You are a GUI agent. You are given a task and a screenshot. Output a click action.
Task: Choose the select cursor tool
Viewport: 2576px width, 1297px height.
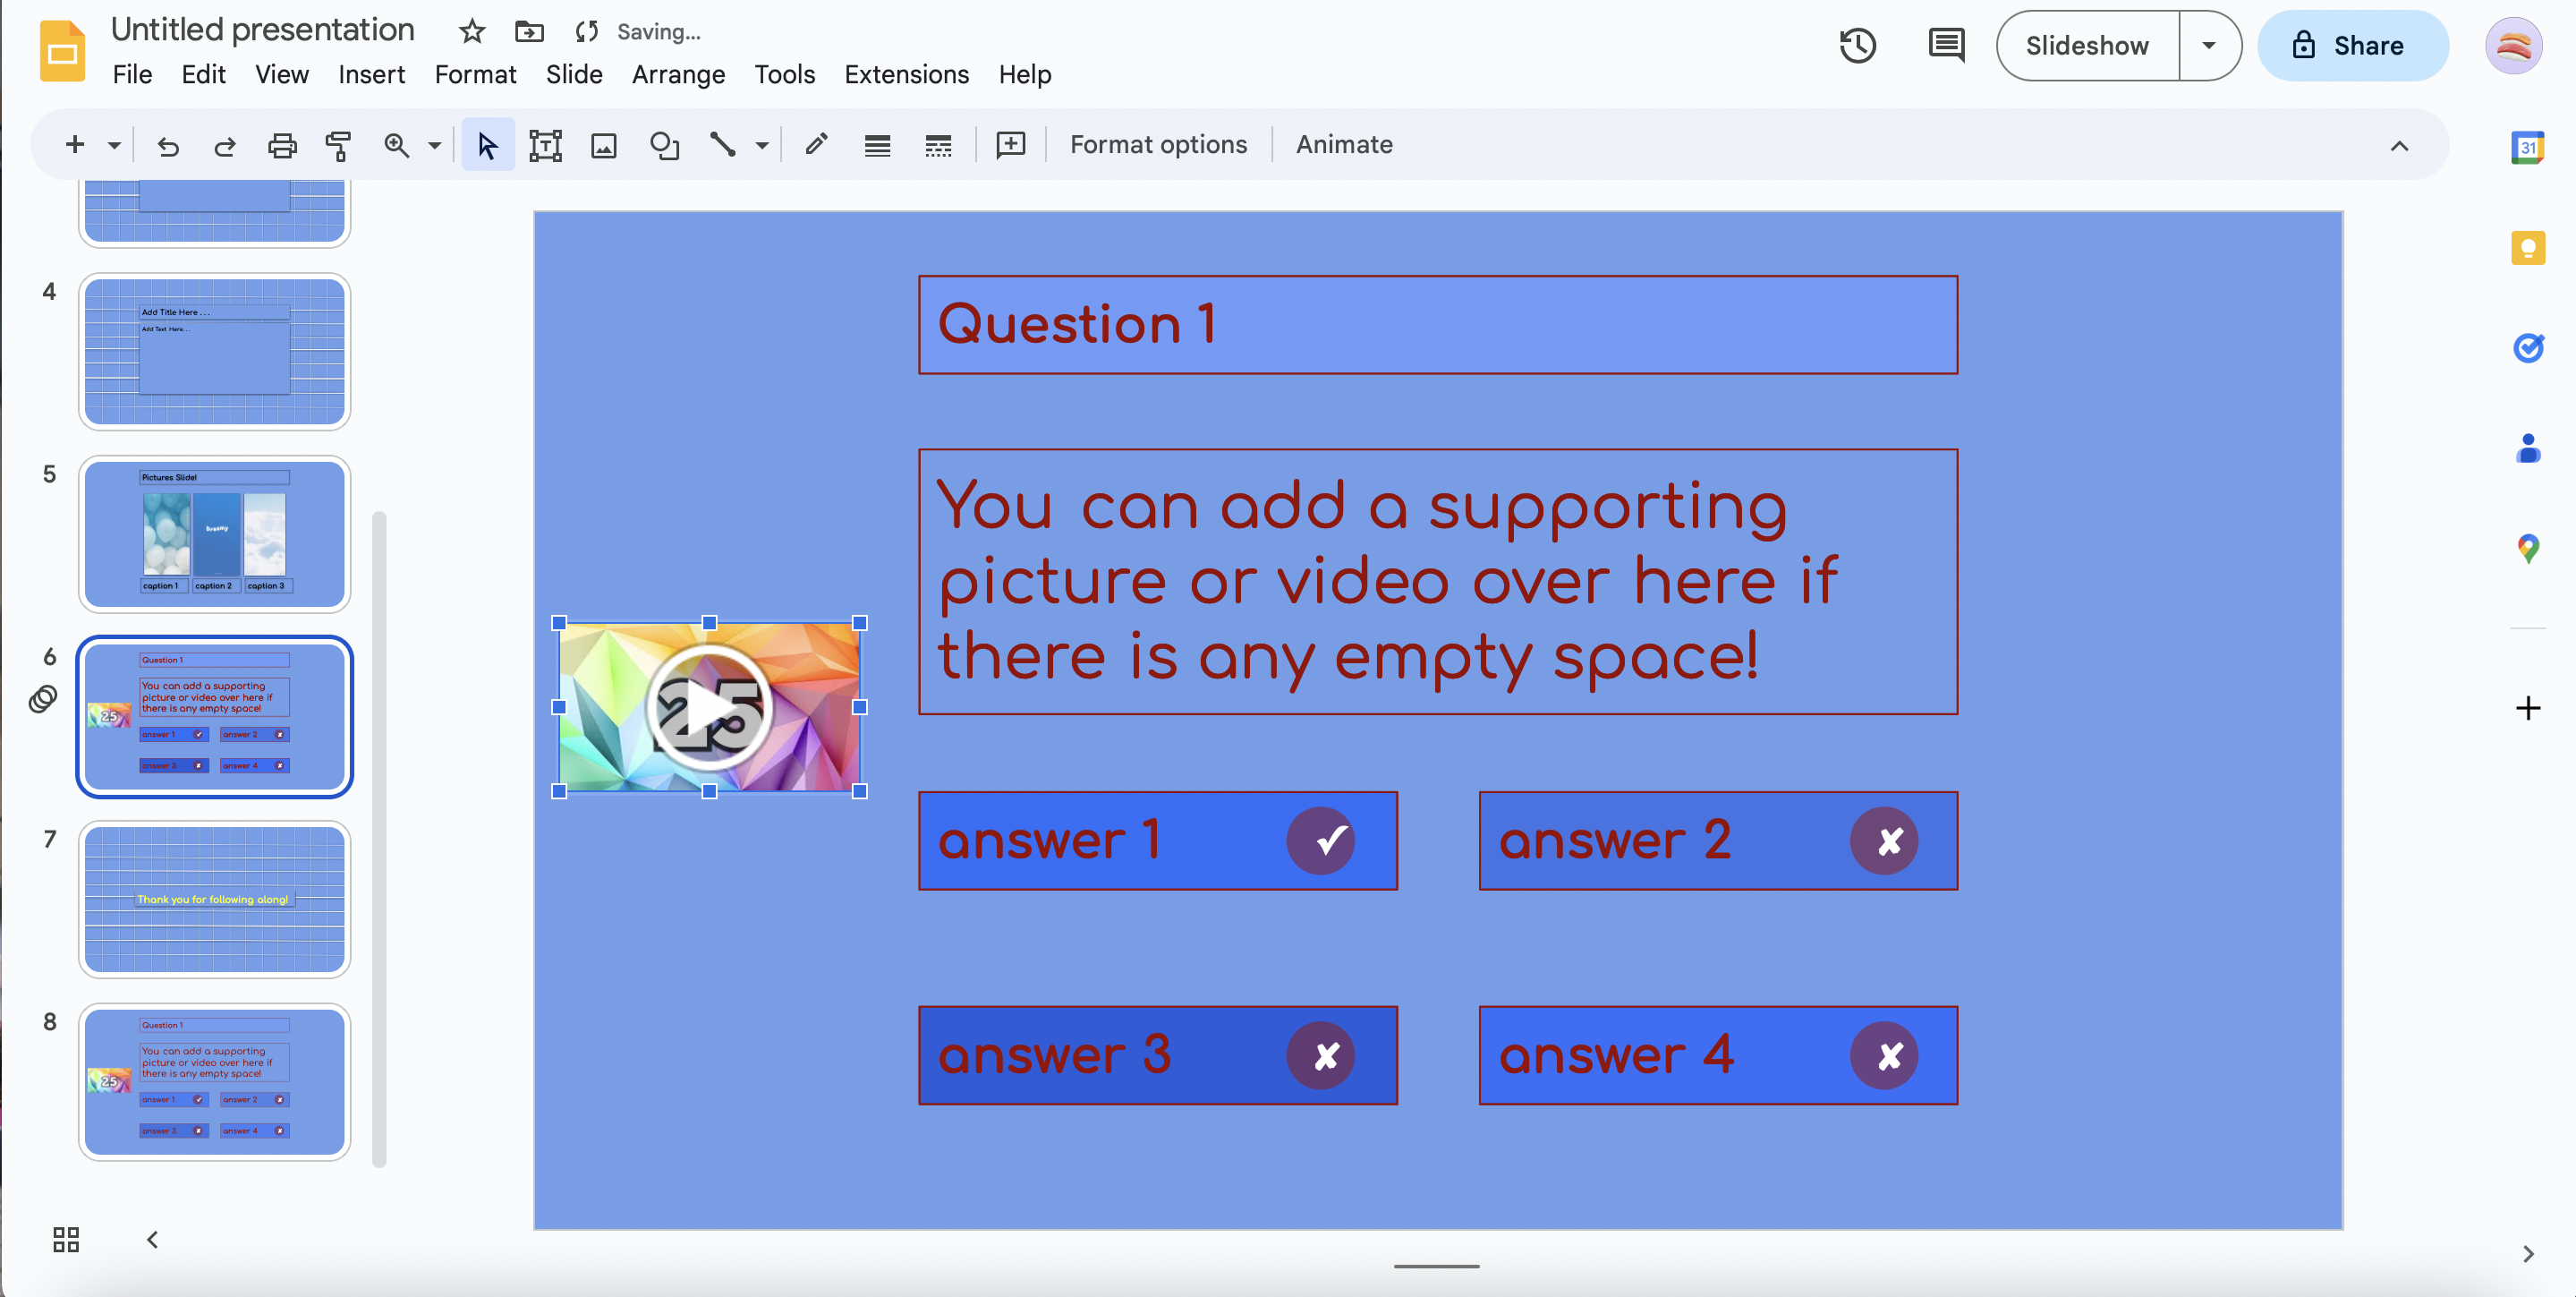[x=487, y=145]
